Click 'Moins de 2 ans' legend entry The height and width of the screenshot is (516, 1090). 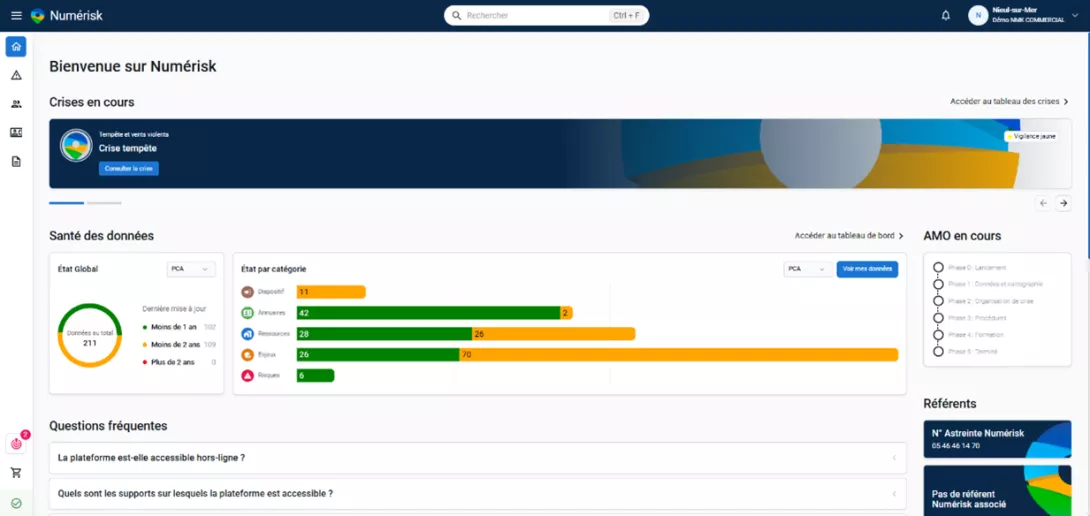click(x=179, y=344)
